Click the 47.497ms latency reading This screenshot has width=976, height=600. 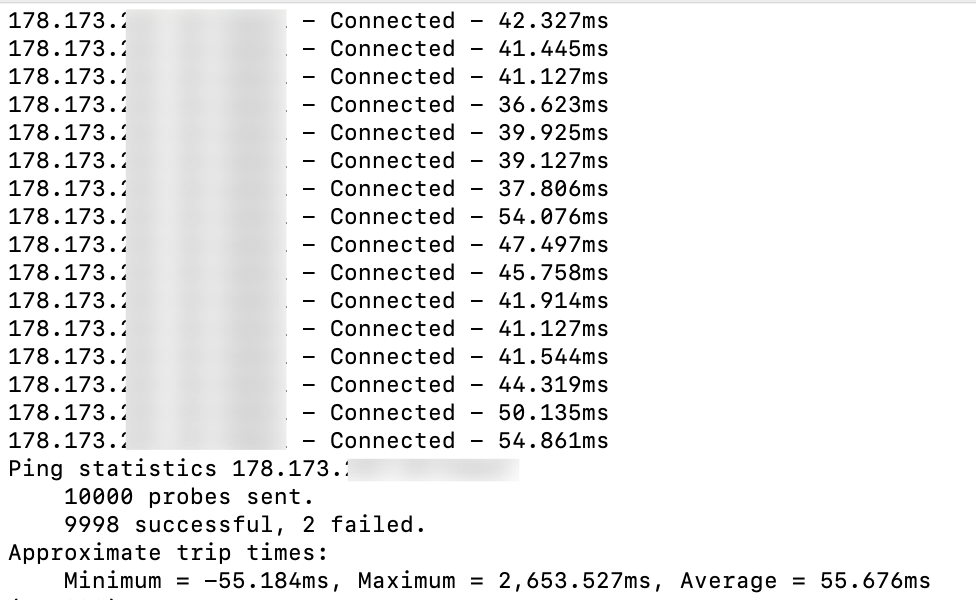pos(553,244)
